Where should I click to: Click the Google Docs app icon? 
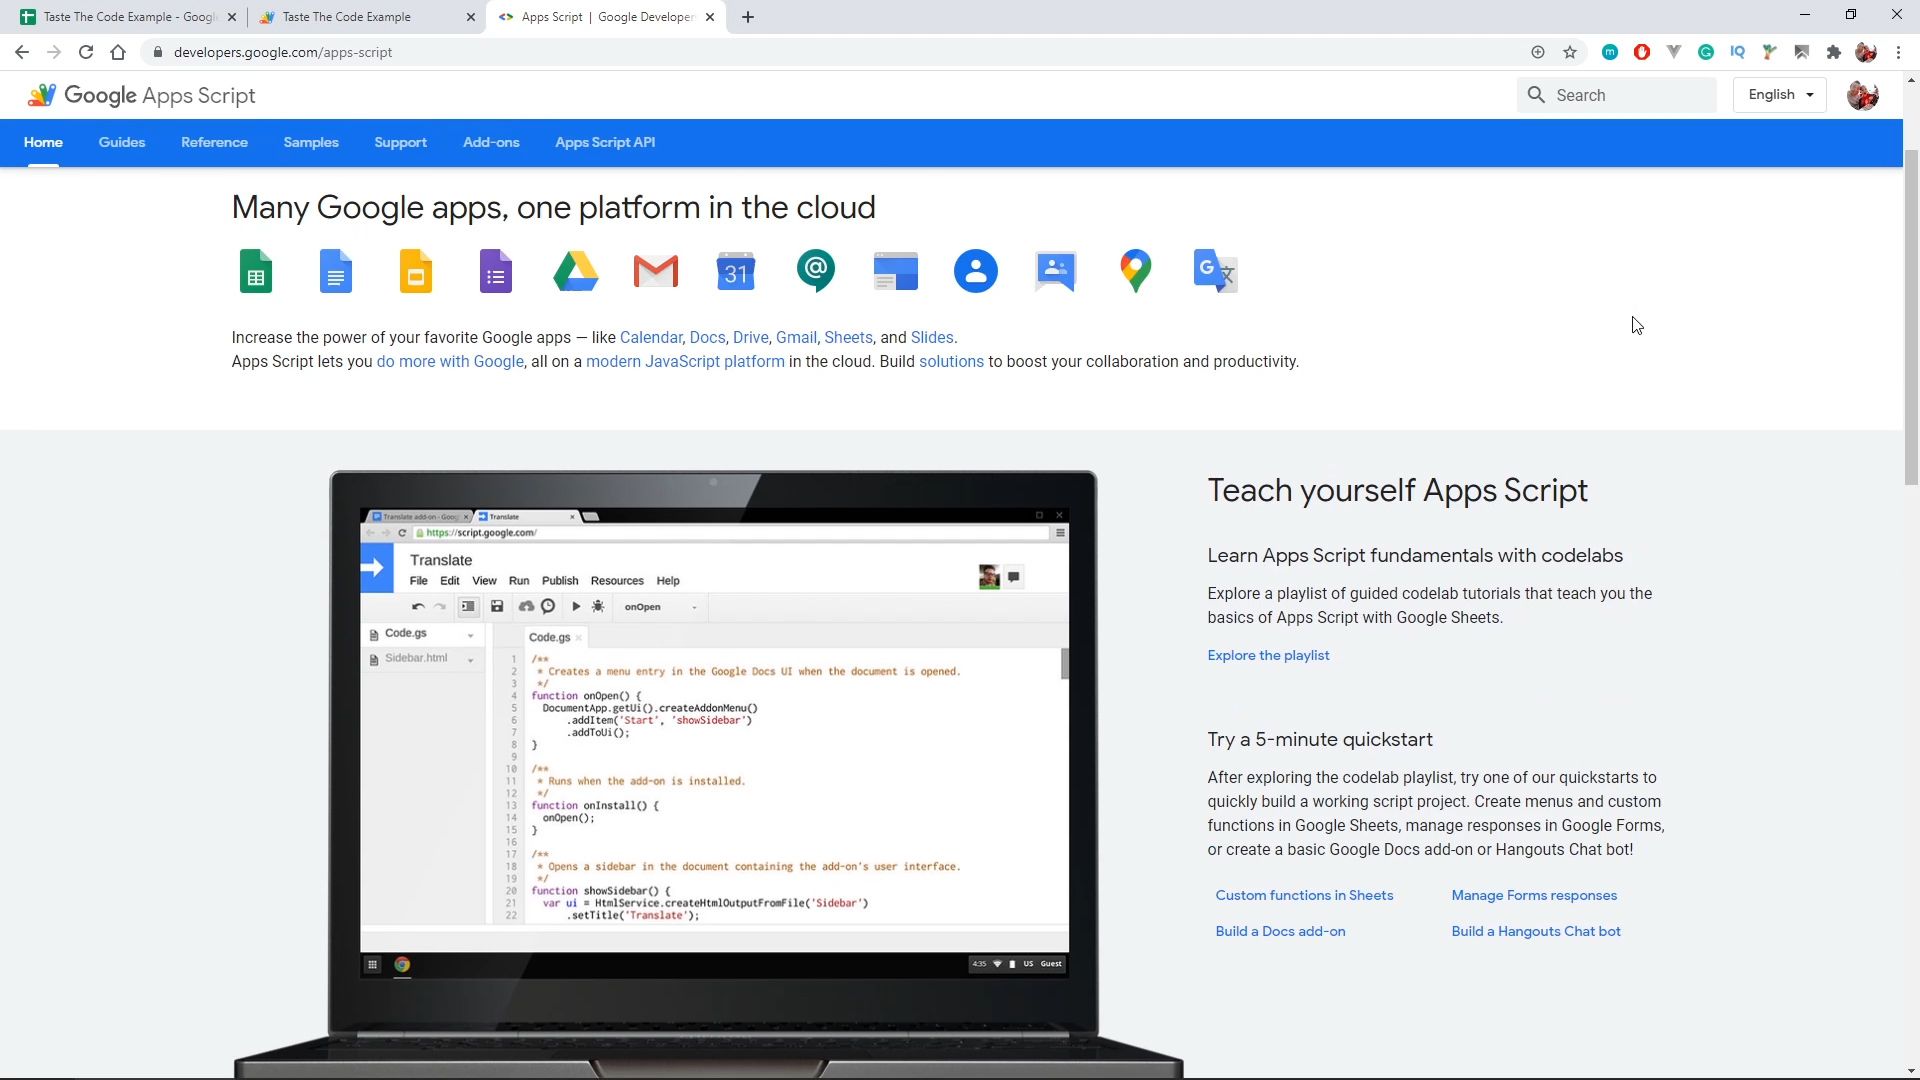[336, 271]
